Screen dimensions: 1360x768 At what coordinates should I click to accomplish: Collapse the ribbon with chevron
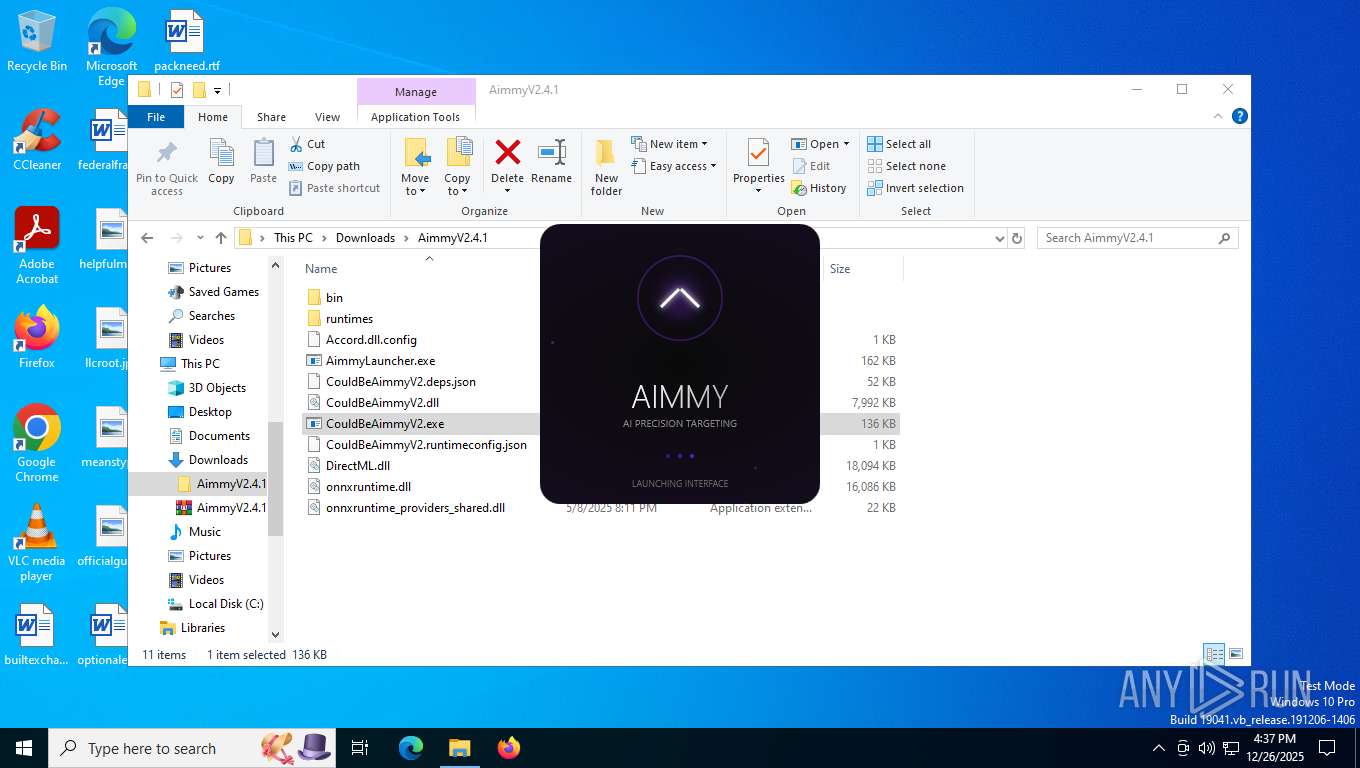pyautogui.click(x=1219, y=116)
